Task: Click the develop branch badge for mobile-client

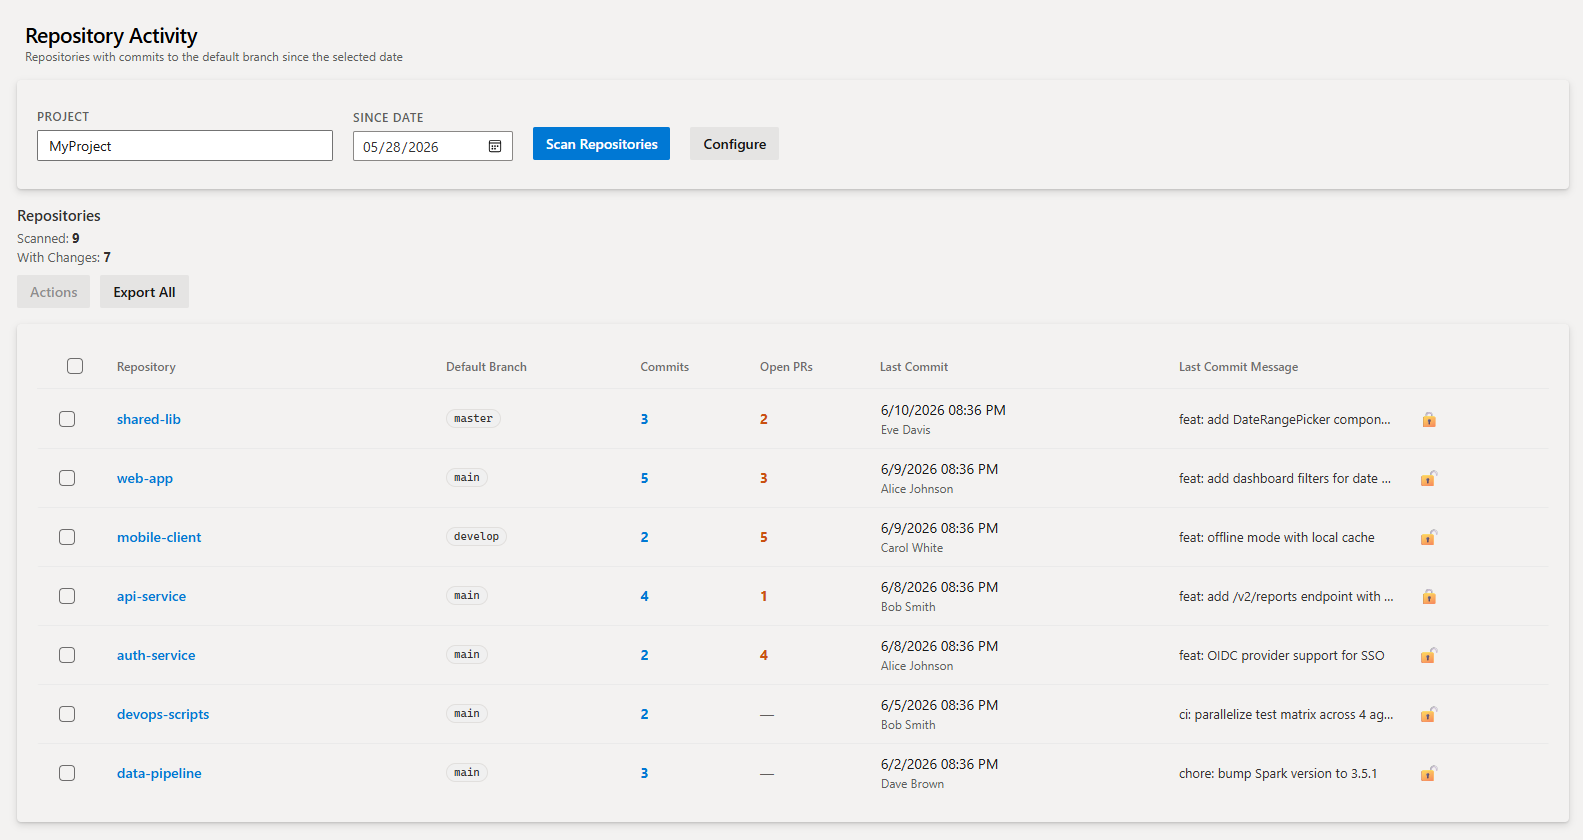Action: coord(476,537)
